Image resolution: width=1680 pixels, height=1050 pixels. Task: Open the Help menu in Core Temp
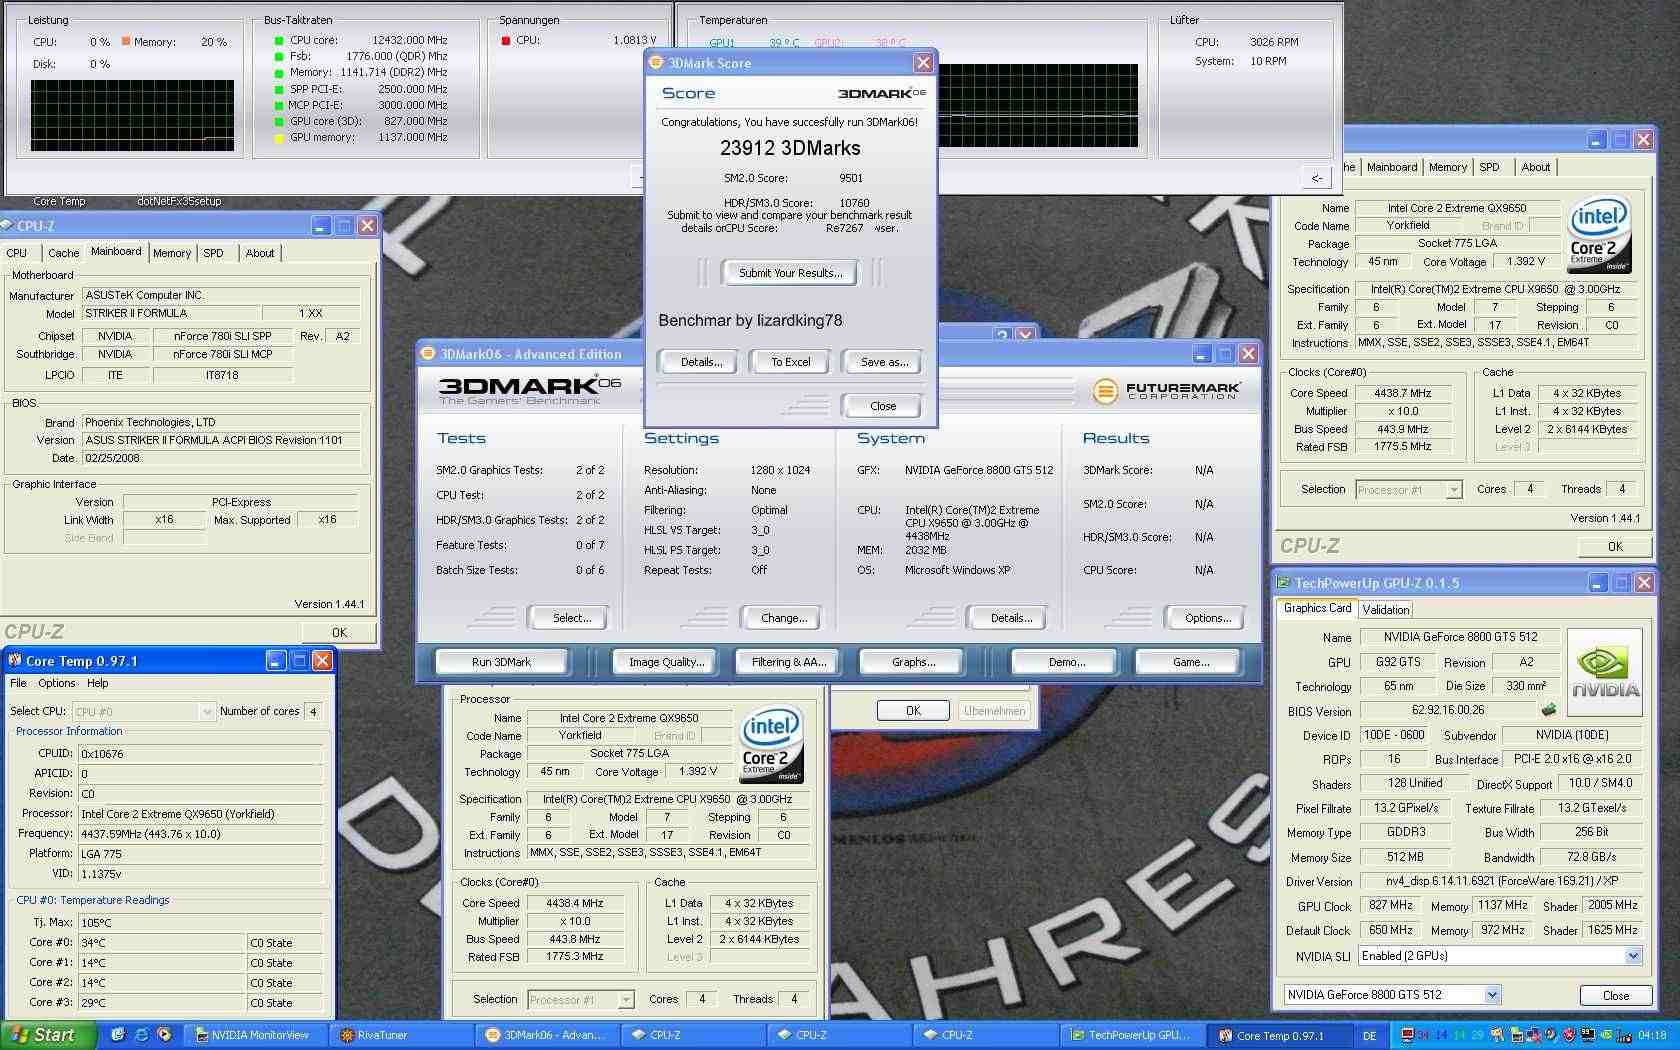click(97, 683)
